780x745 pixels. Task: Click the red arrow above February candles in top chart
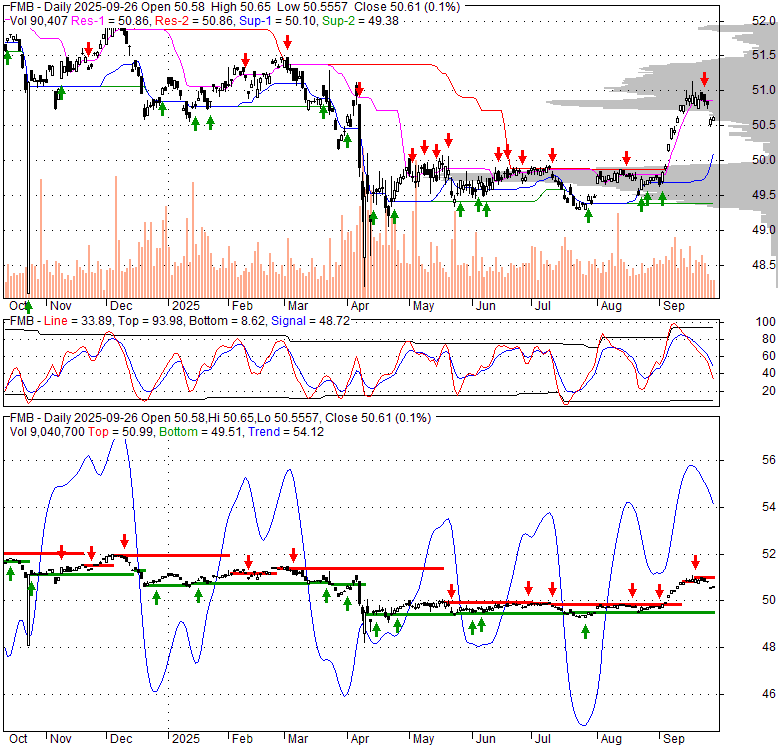click(x=245, y=60)
